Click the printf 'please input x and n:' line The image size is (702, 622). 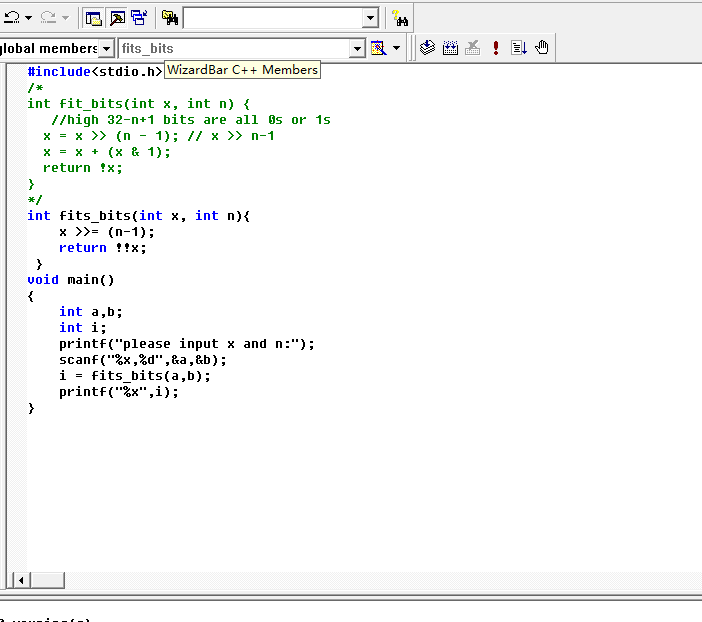click(187, 344)
